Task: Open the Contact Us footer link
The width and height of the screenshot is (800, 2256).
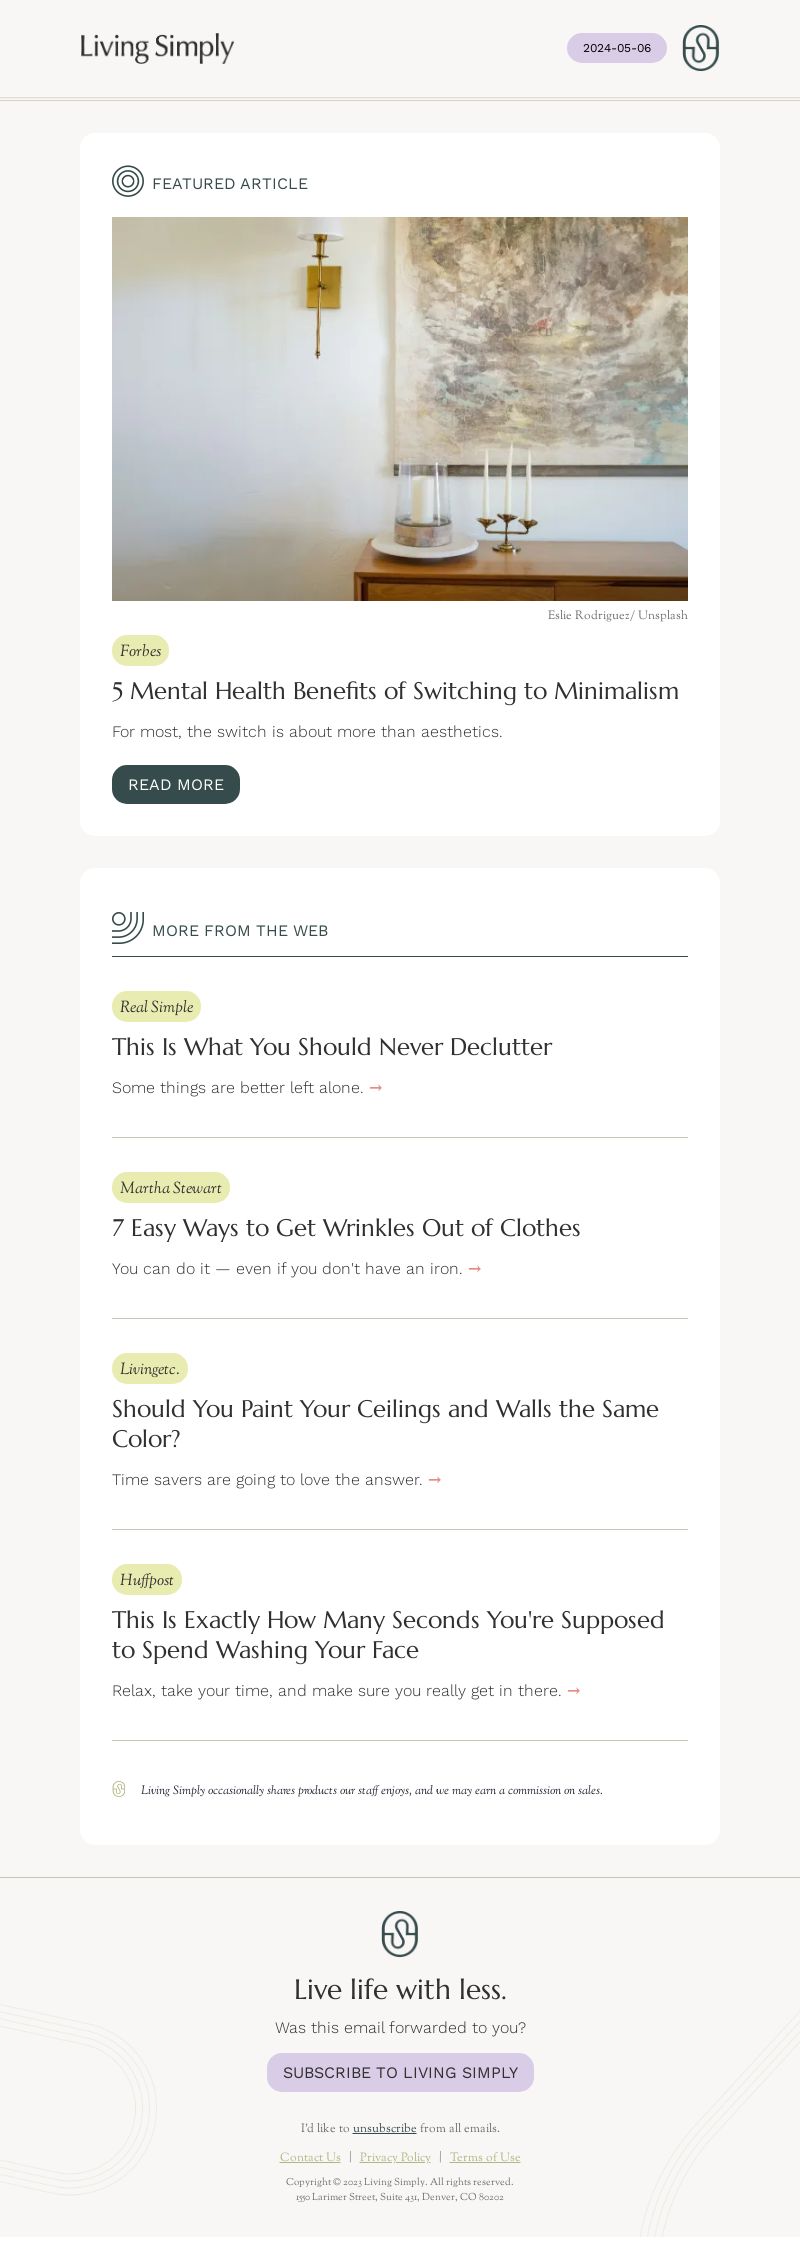Action: [310, 2157]
